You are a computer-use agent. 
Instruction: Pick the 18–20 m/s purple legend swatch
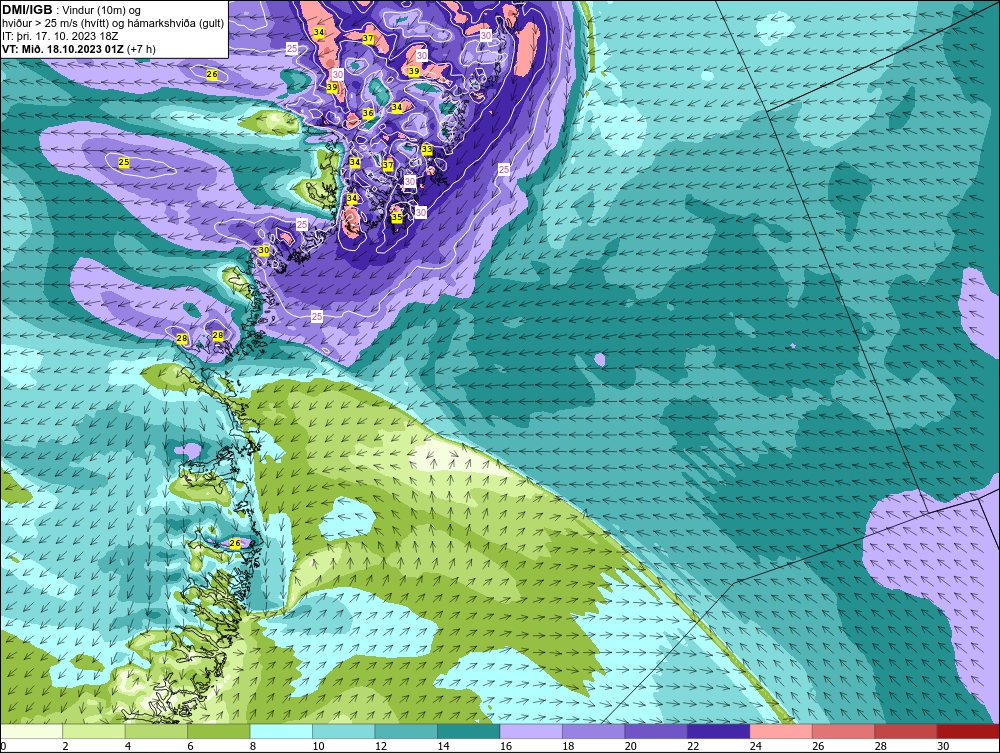point(594,731)
